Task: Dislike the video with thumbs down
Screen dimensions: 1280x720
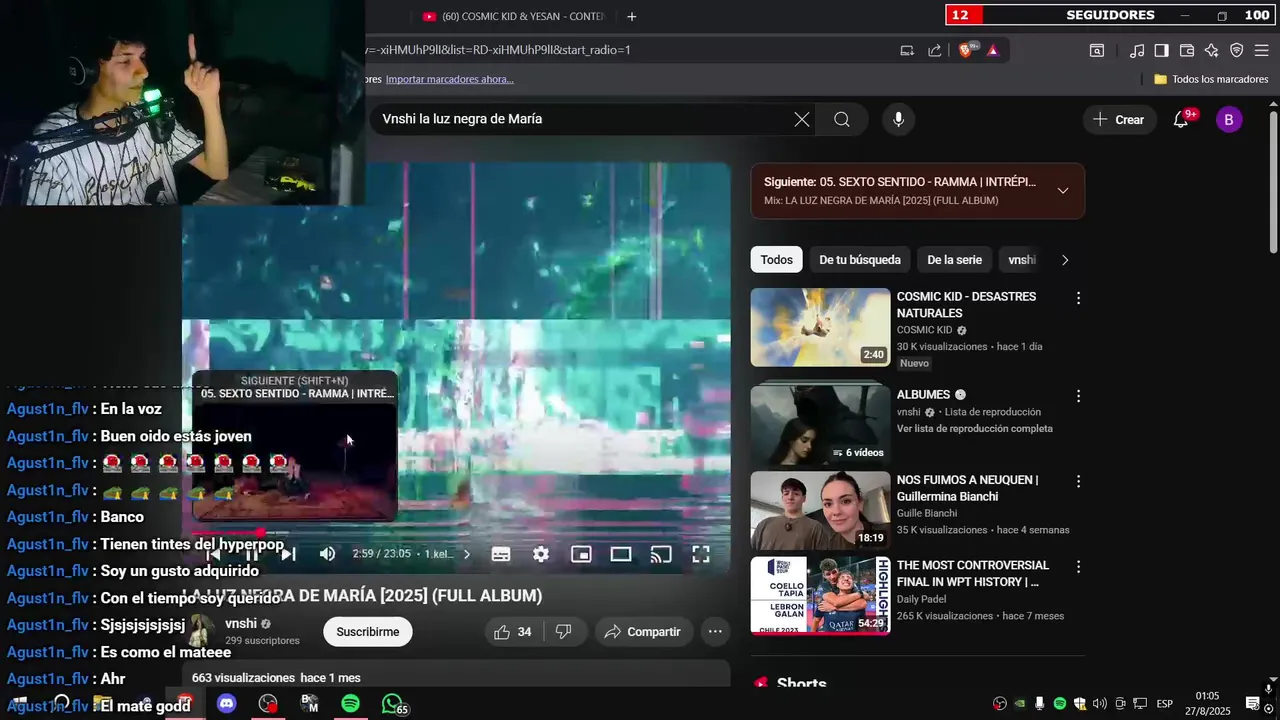Action: coord(563,632)
